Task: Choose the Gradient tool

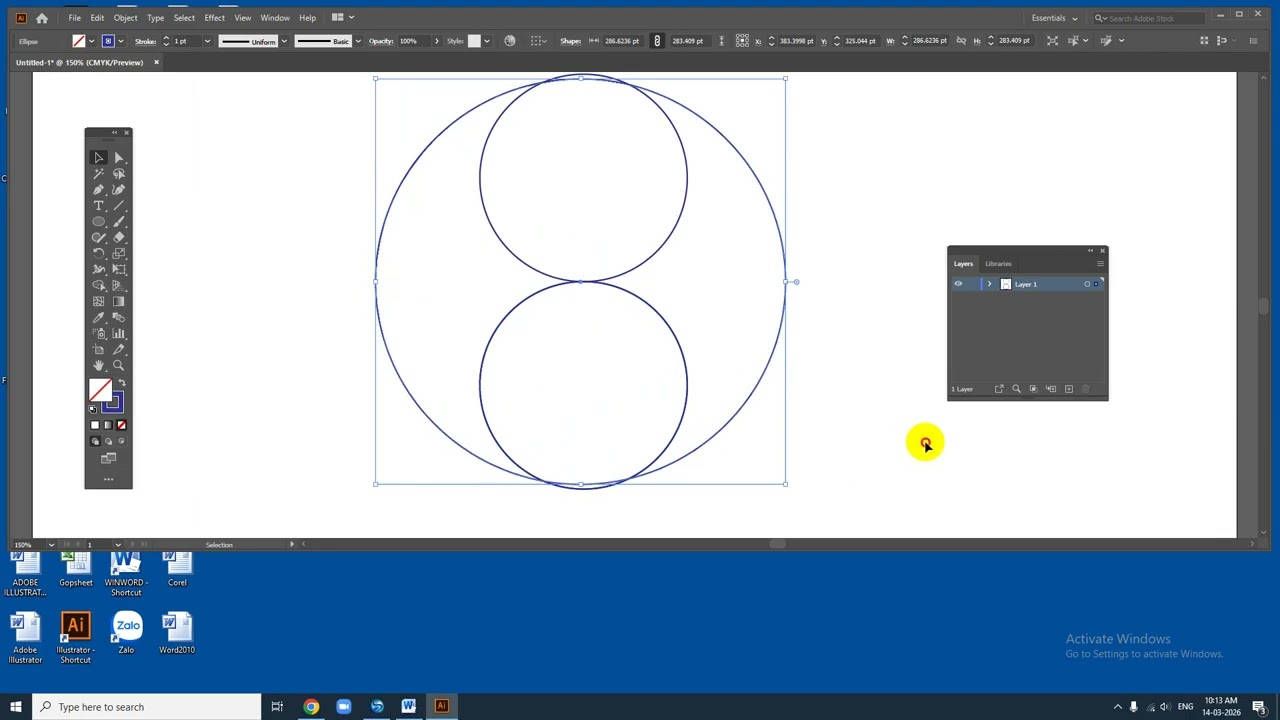Action: [x=118, y=302]
